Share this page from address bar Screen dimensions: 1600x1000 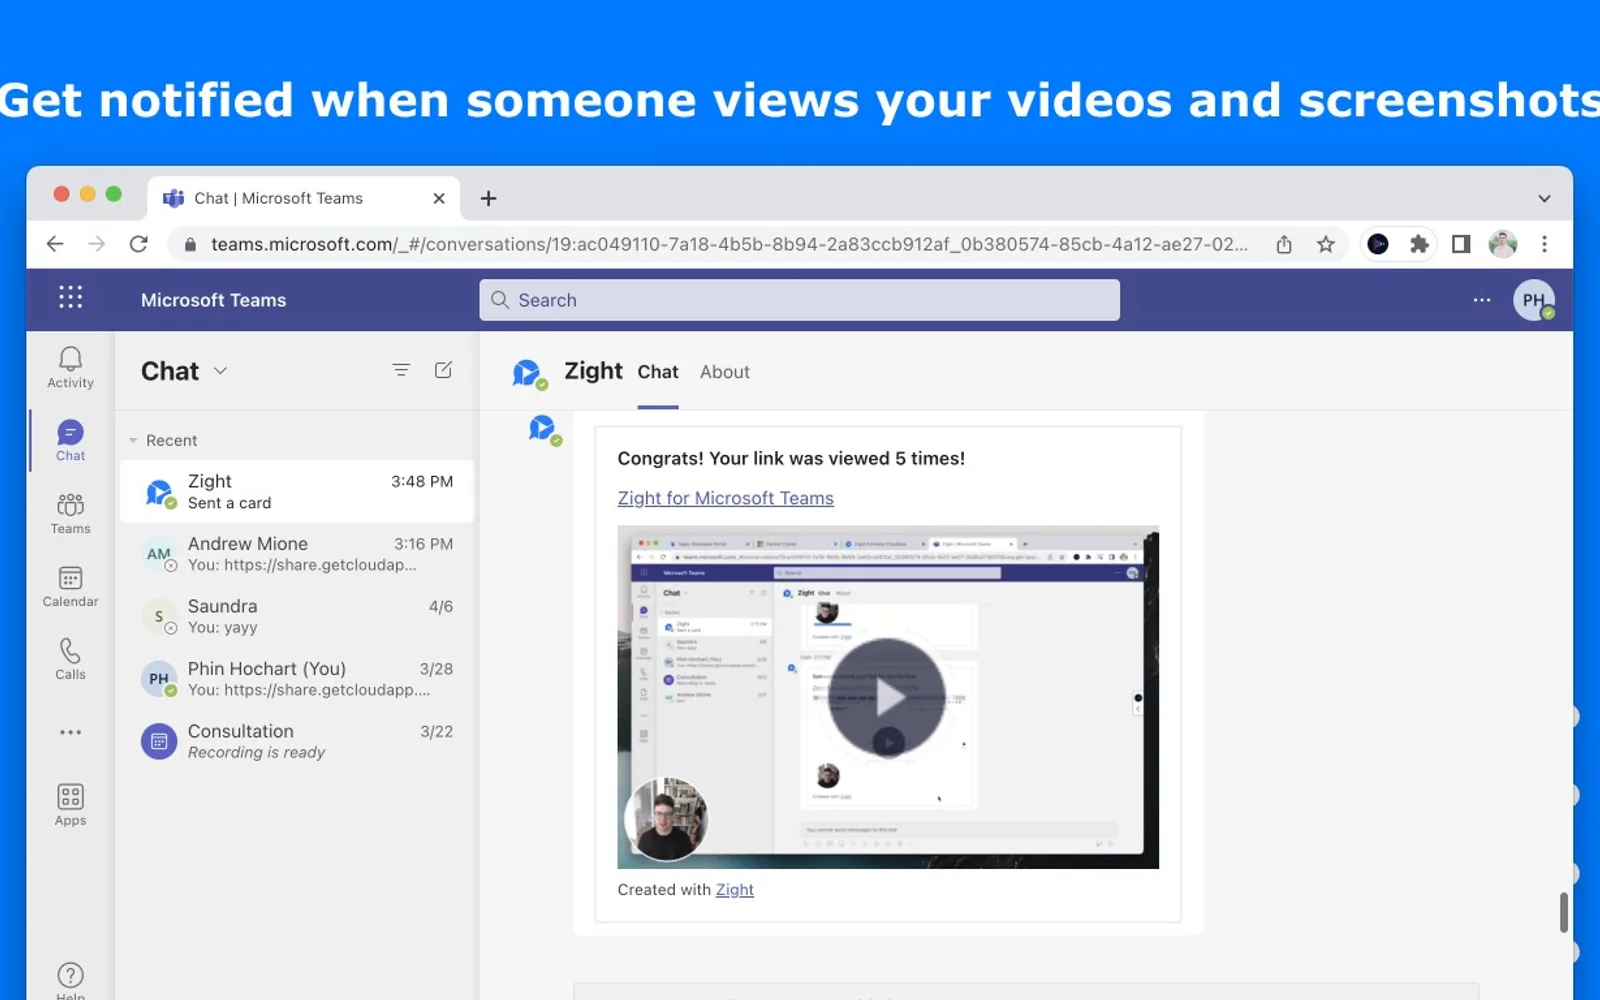tap(1284, 244)
